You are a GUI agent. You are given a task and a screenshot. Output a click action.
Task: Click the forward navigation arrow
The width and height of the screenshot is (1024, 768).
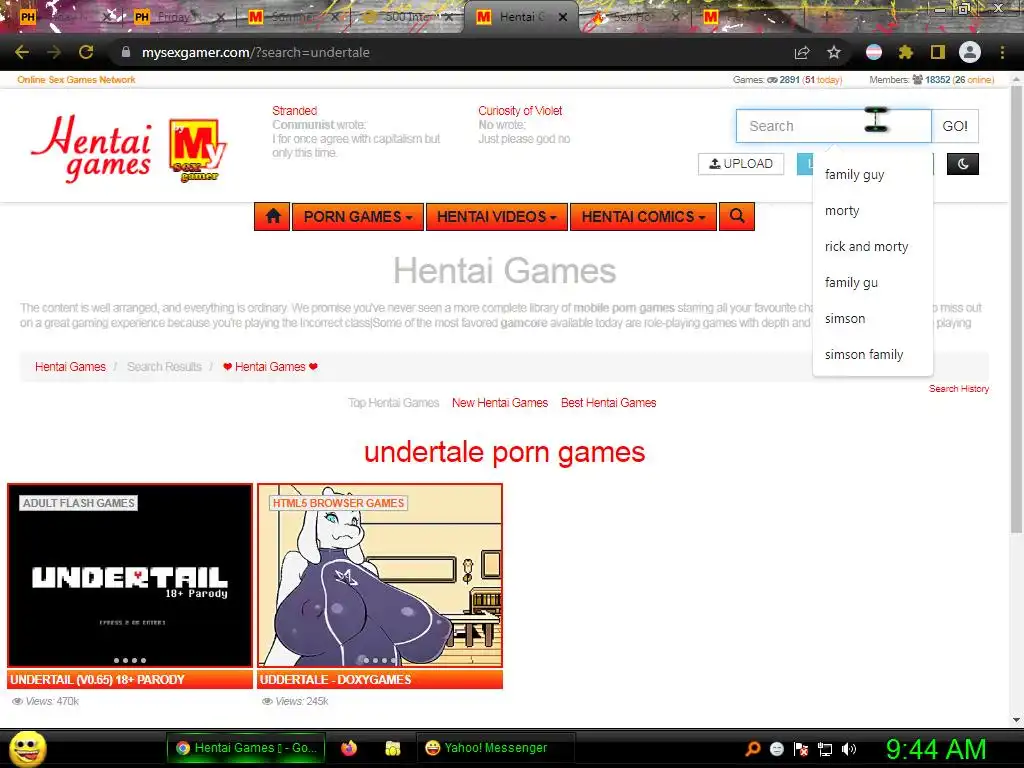(x=54, y=52)
